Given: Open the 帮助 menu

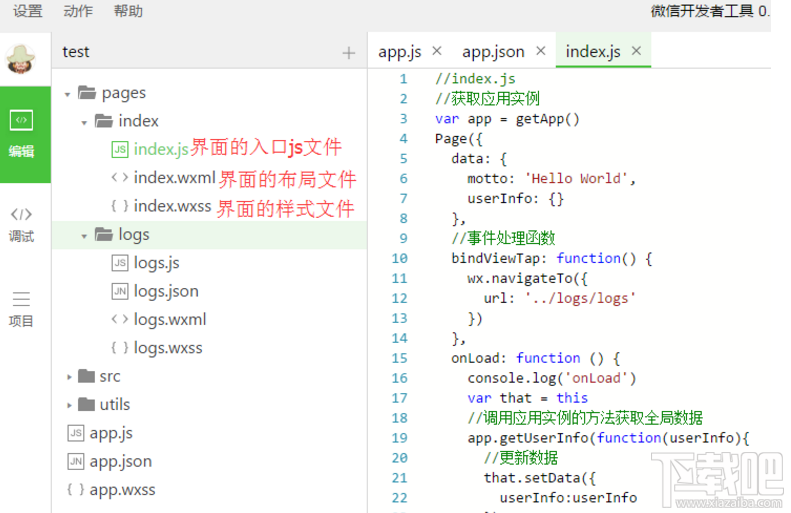Looking at the screenshot, I should coord(128,12).
